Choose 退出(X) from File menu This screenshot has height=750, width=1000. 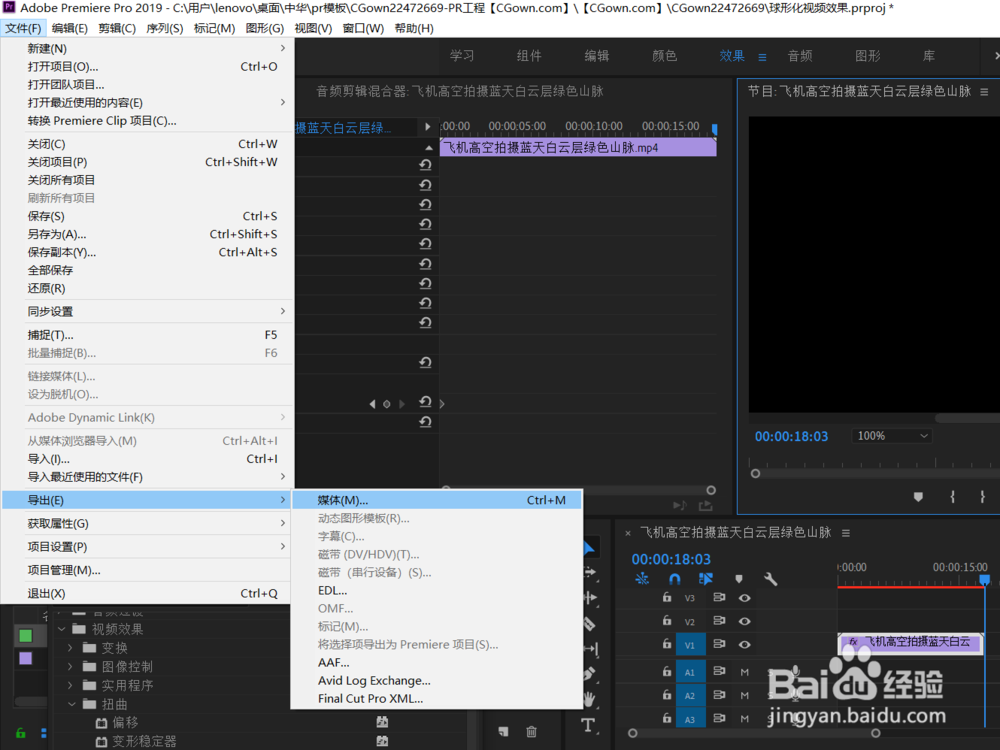pyautogui.click(x=147, y=593)
